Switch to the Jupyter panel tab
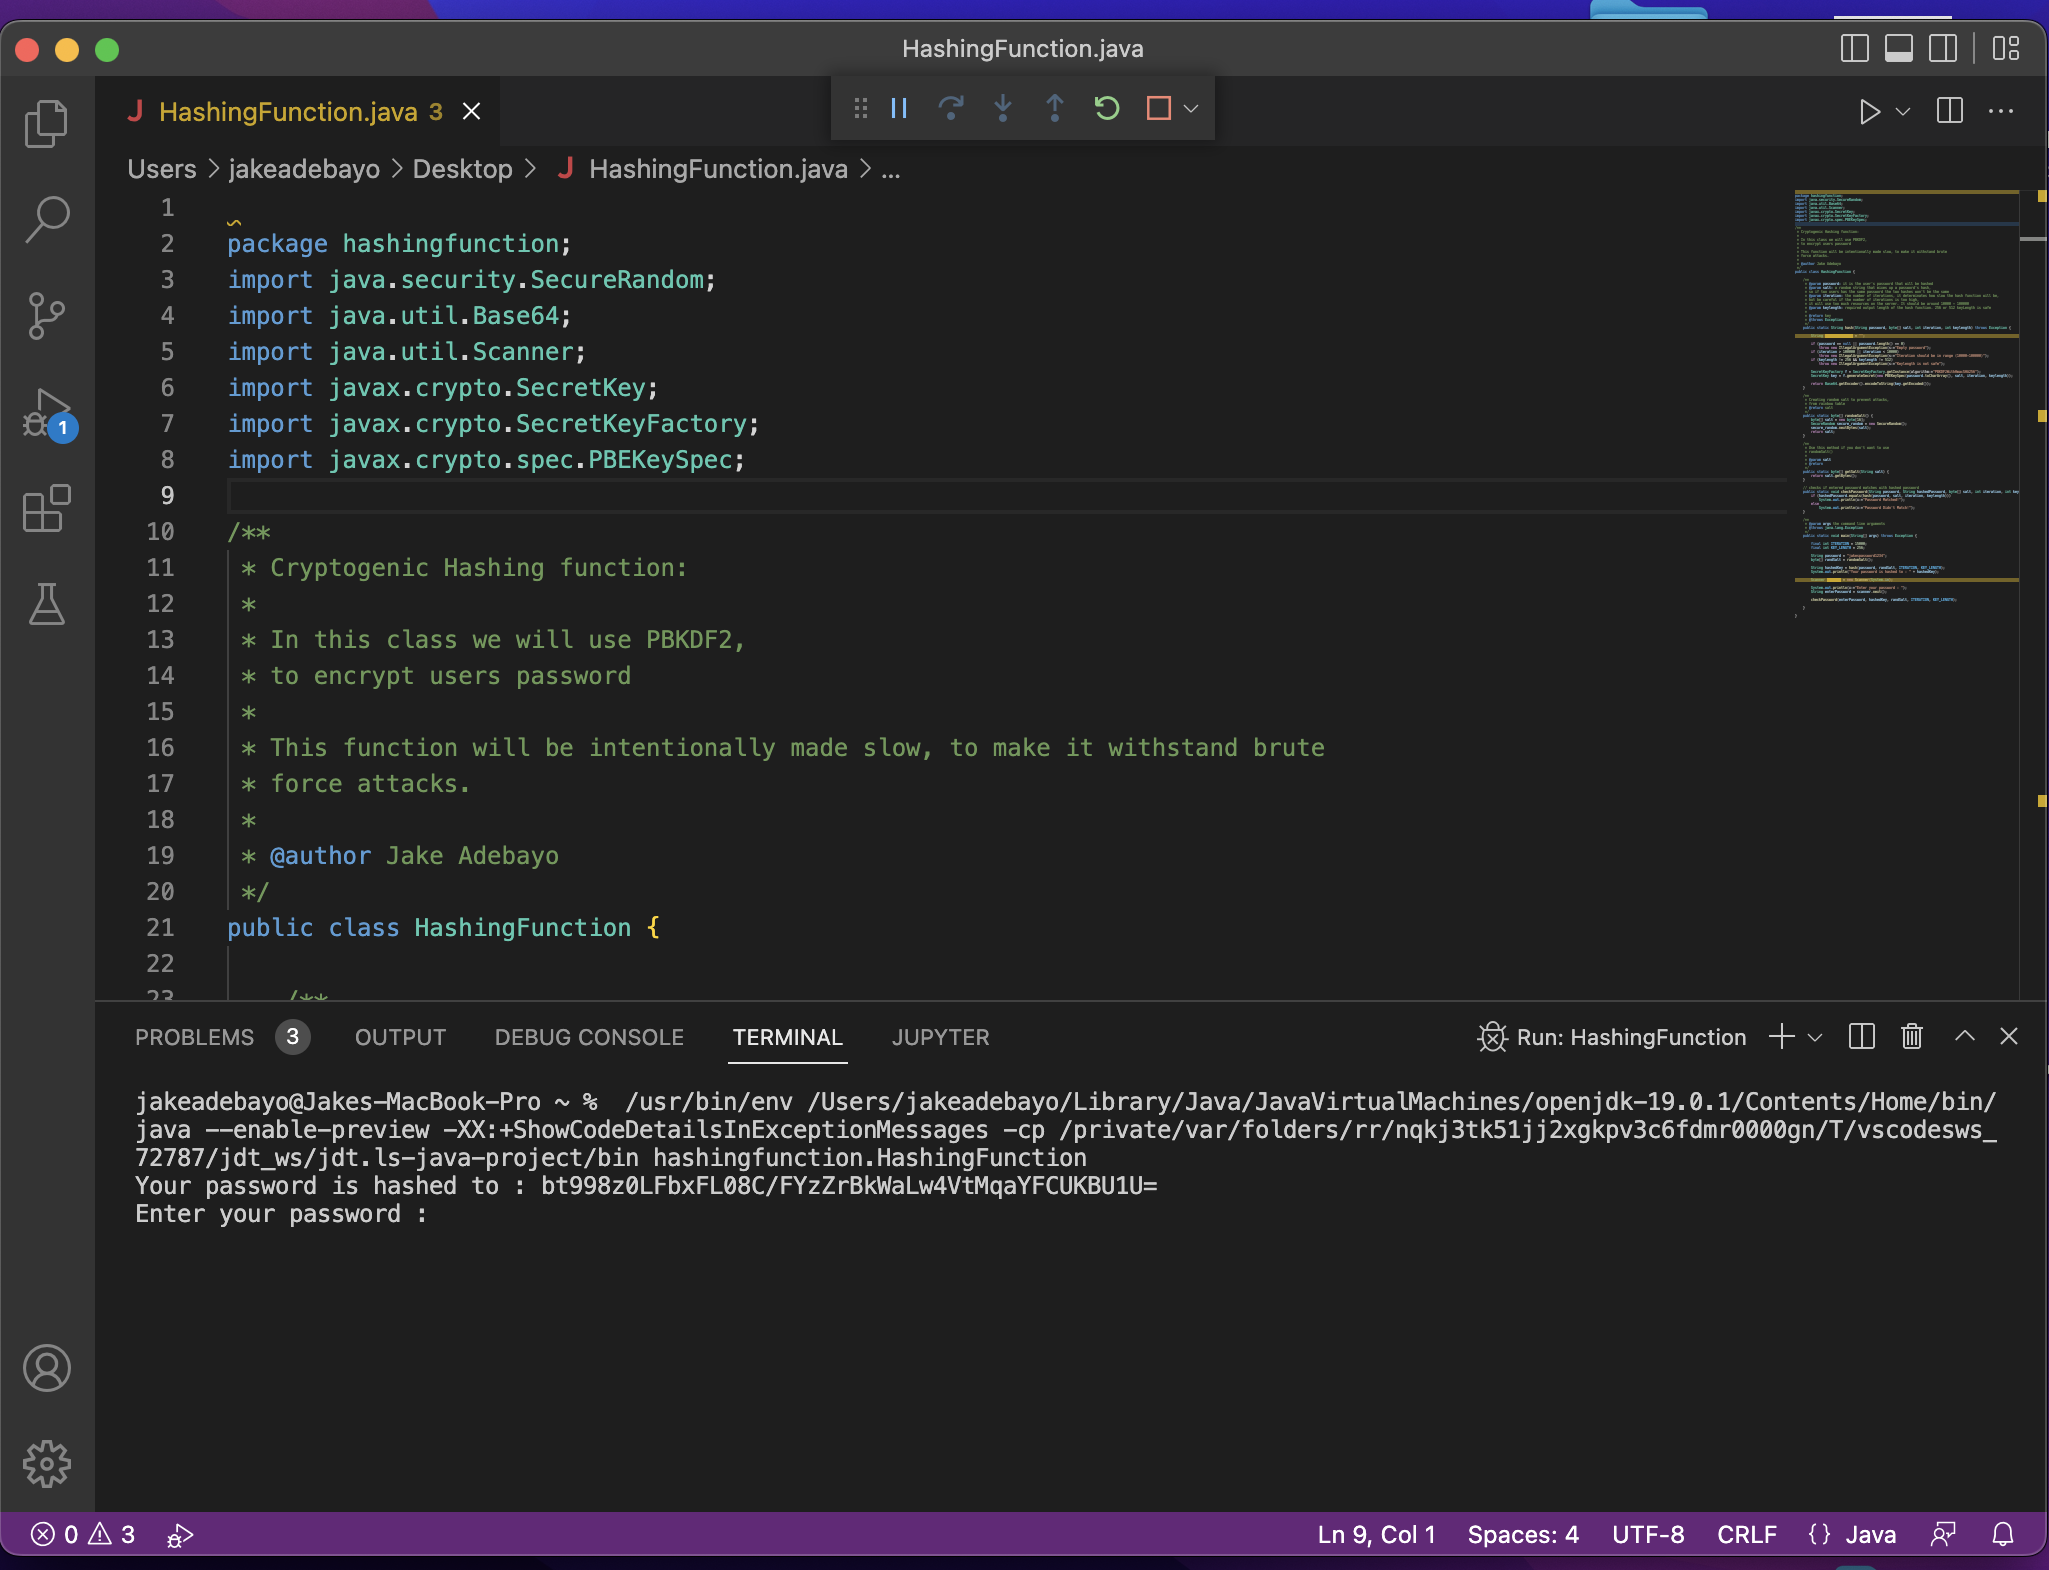 click(x=941, y=1037)
